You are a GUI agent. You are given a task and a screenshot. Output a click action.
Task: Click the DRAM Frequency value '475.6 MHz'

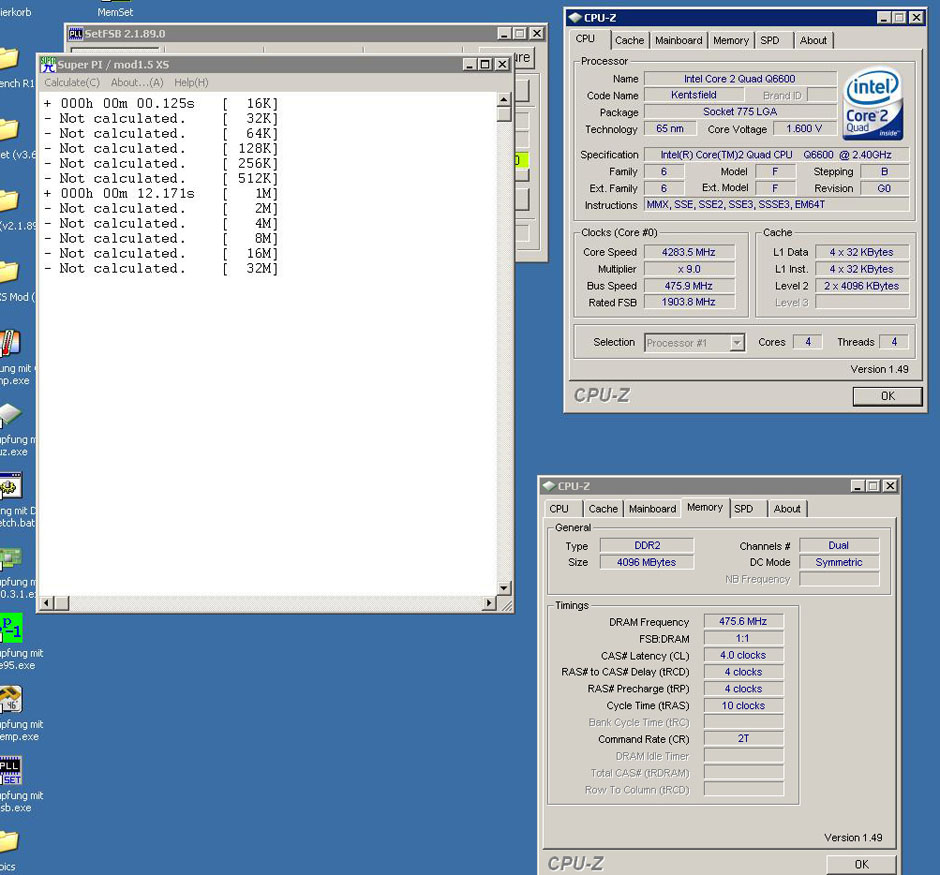pos(743,621)
